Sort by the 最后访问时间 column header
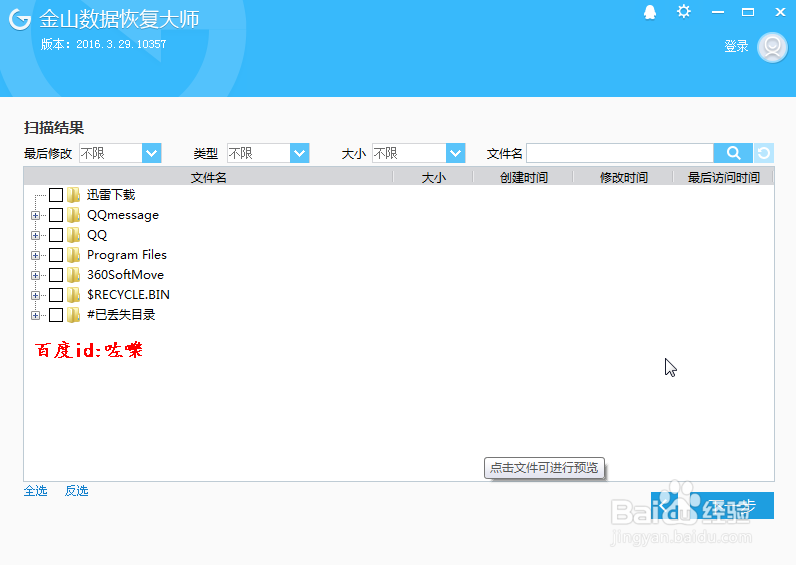This screenshot has width=796, height=565. [x=723, y=177]
